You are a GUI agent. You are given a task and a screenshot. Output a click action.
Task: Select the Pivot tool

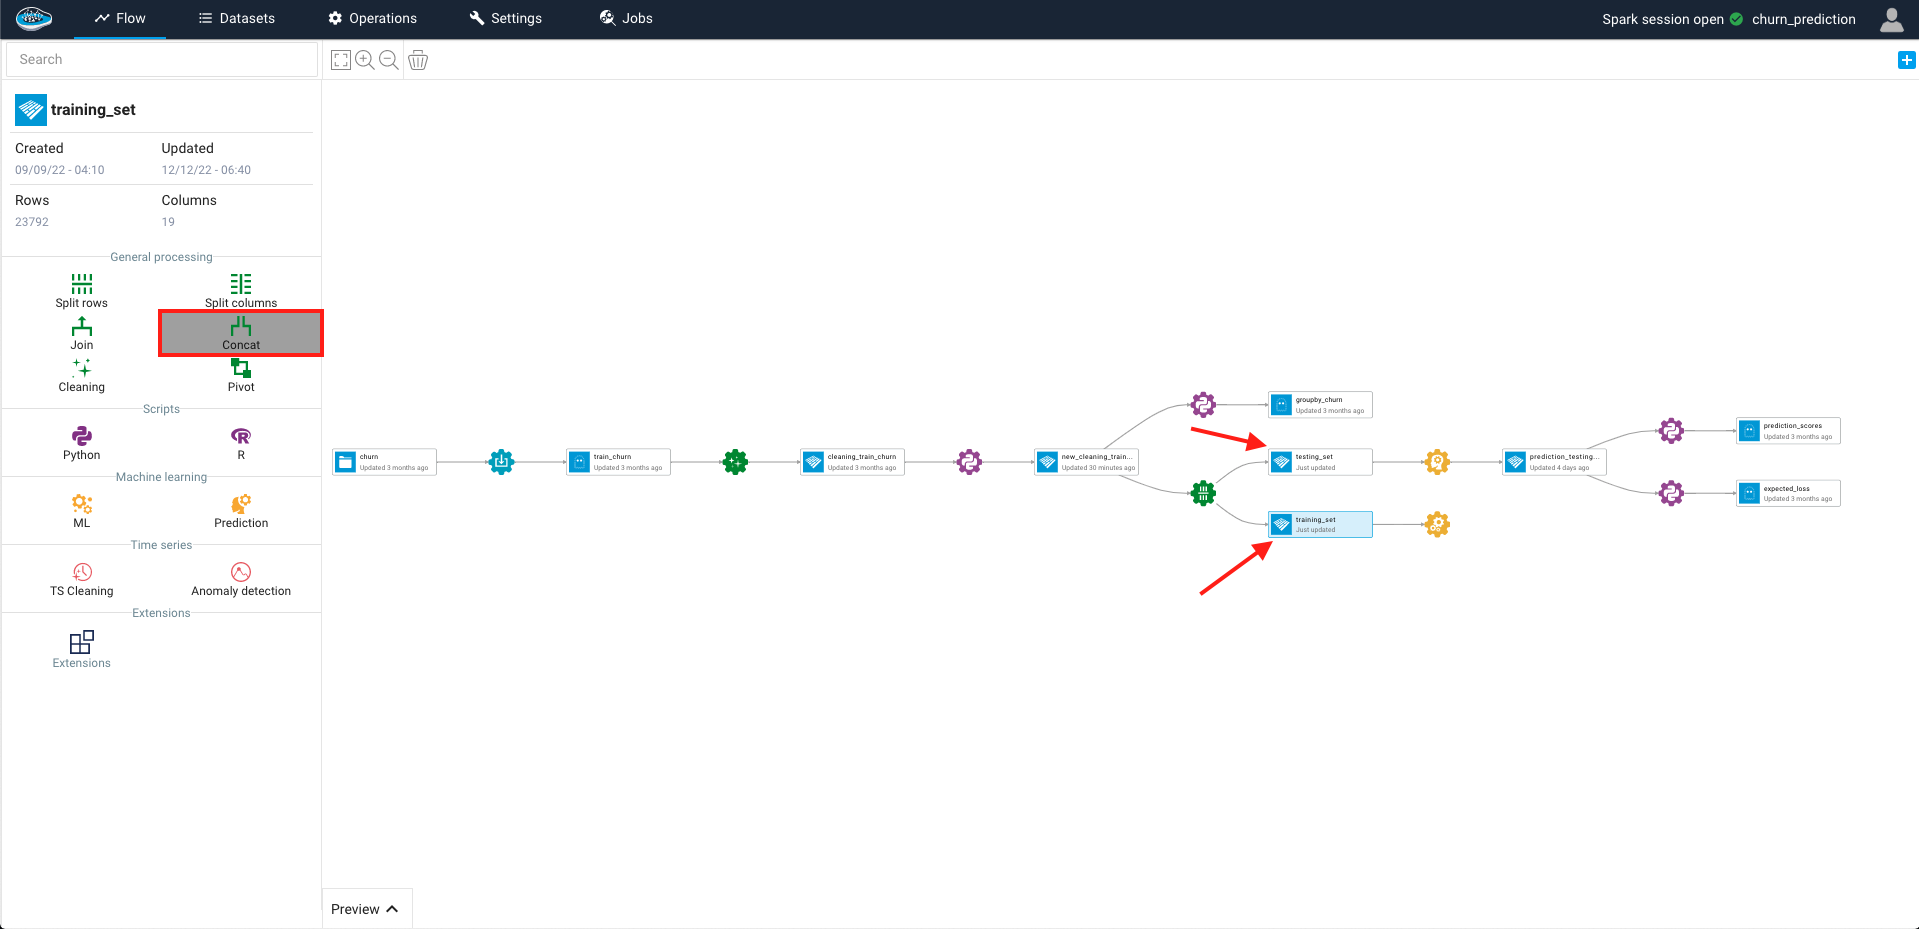[x=241, y=375]
